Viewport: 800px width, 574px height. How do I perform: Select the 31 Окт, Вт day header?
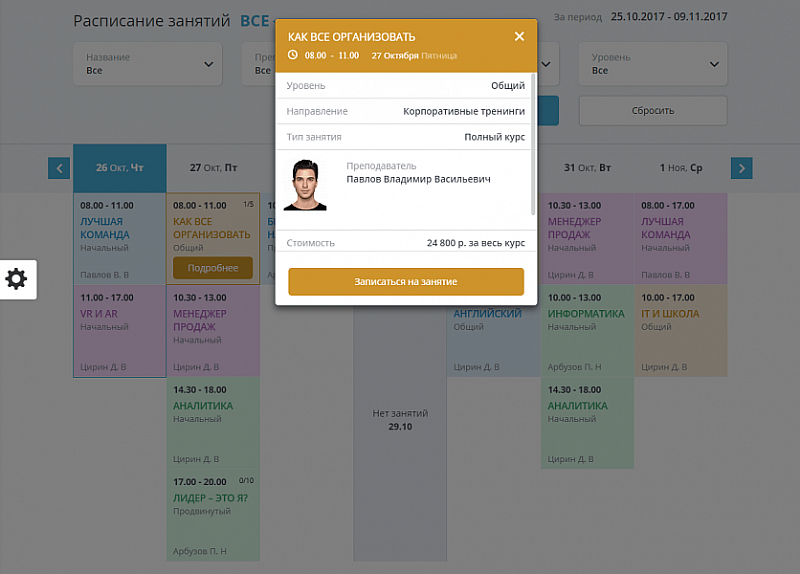point(587,168)
